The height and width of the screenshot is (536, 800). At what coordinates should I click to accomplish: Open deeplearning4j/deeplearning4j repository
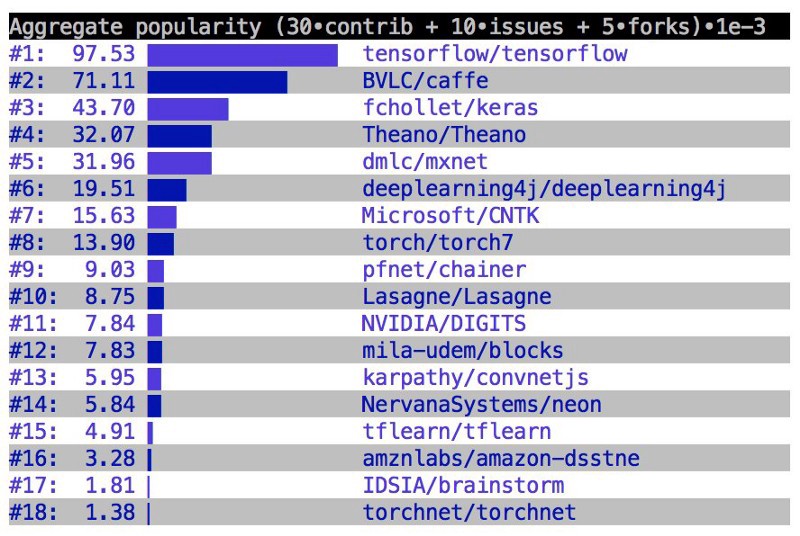(544, 189)
